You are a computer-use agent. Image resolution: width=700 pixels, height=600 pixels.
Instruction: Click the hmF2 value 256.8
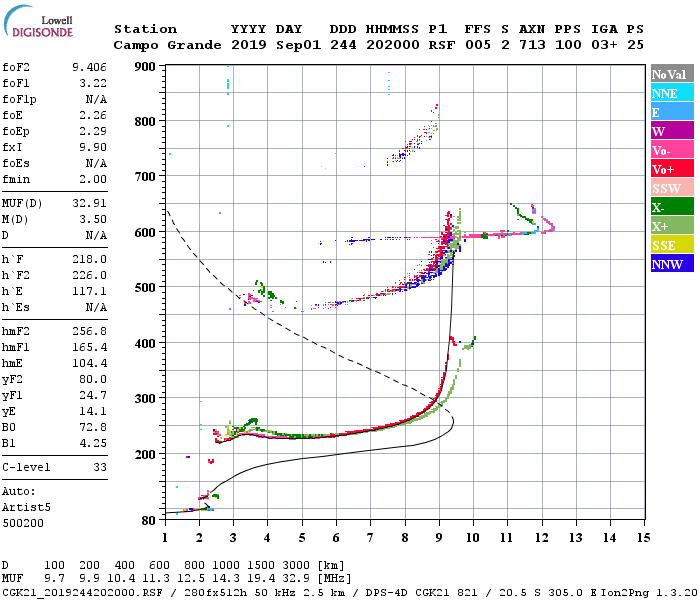(x=89, y=331)
